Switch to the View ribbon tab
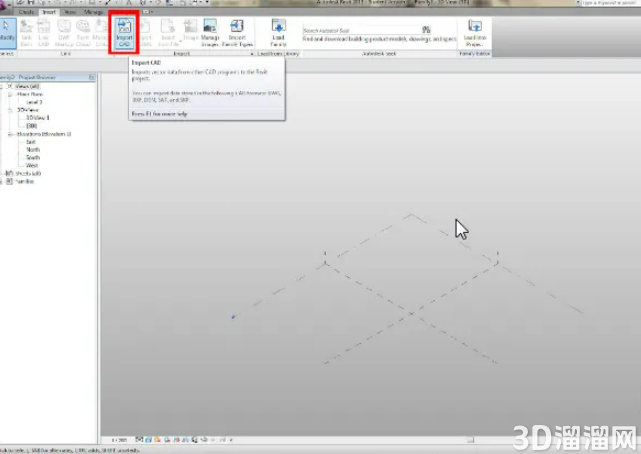 point(70,12)
